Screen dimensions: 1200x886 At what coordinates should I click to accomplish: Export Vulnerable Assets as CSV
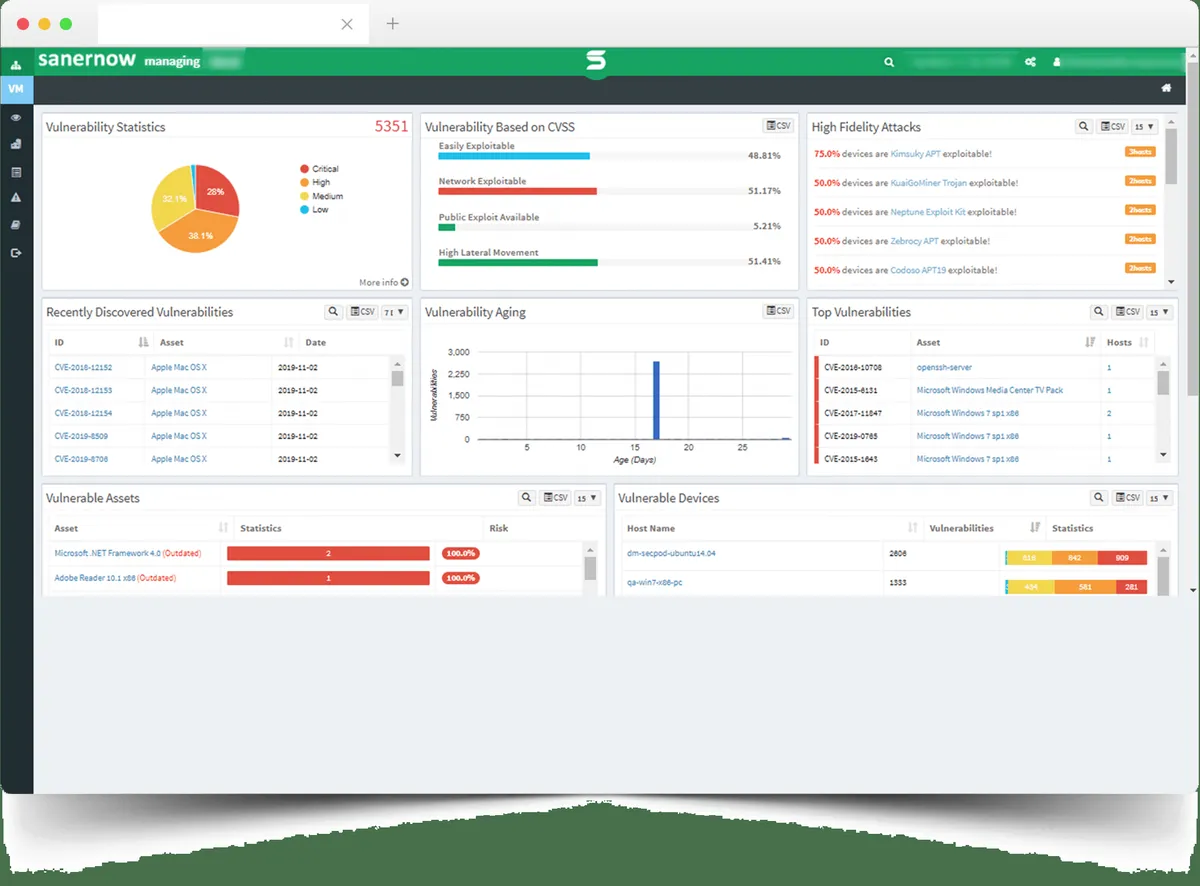point(556,498)
